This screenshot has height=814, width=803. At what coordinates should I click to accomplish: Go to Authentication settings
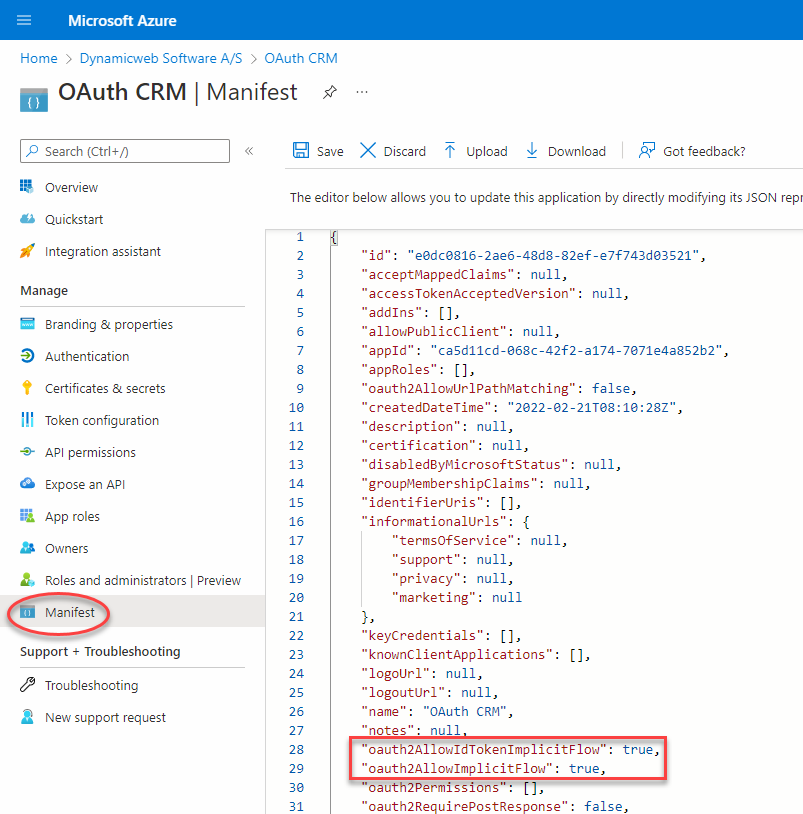pyautogui.click(x=86, y=356)
